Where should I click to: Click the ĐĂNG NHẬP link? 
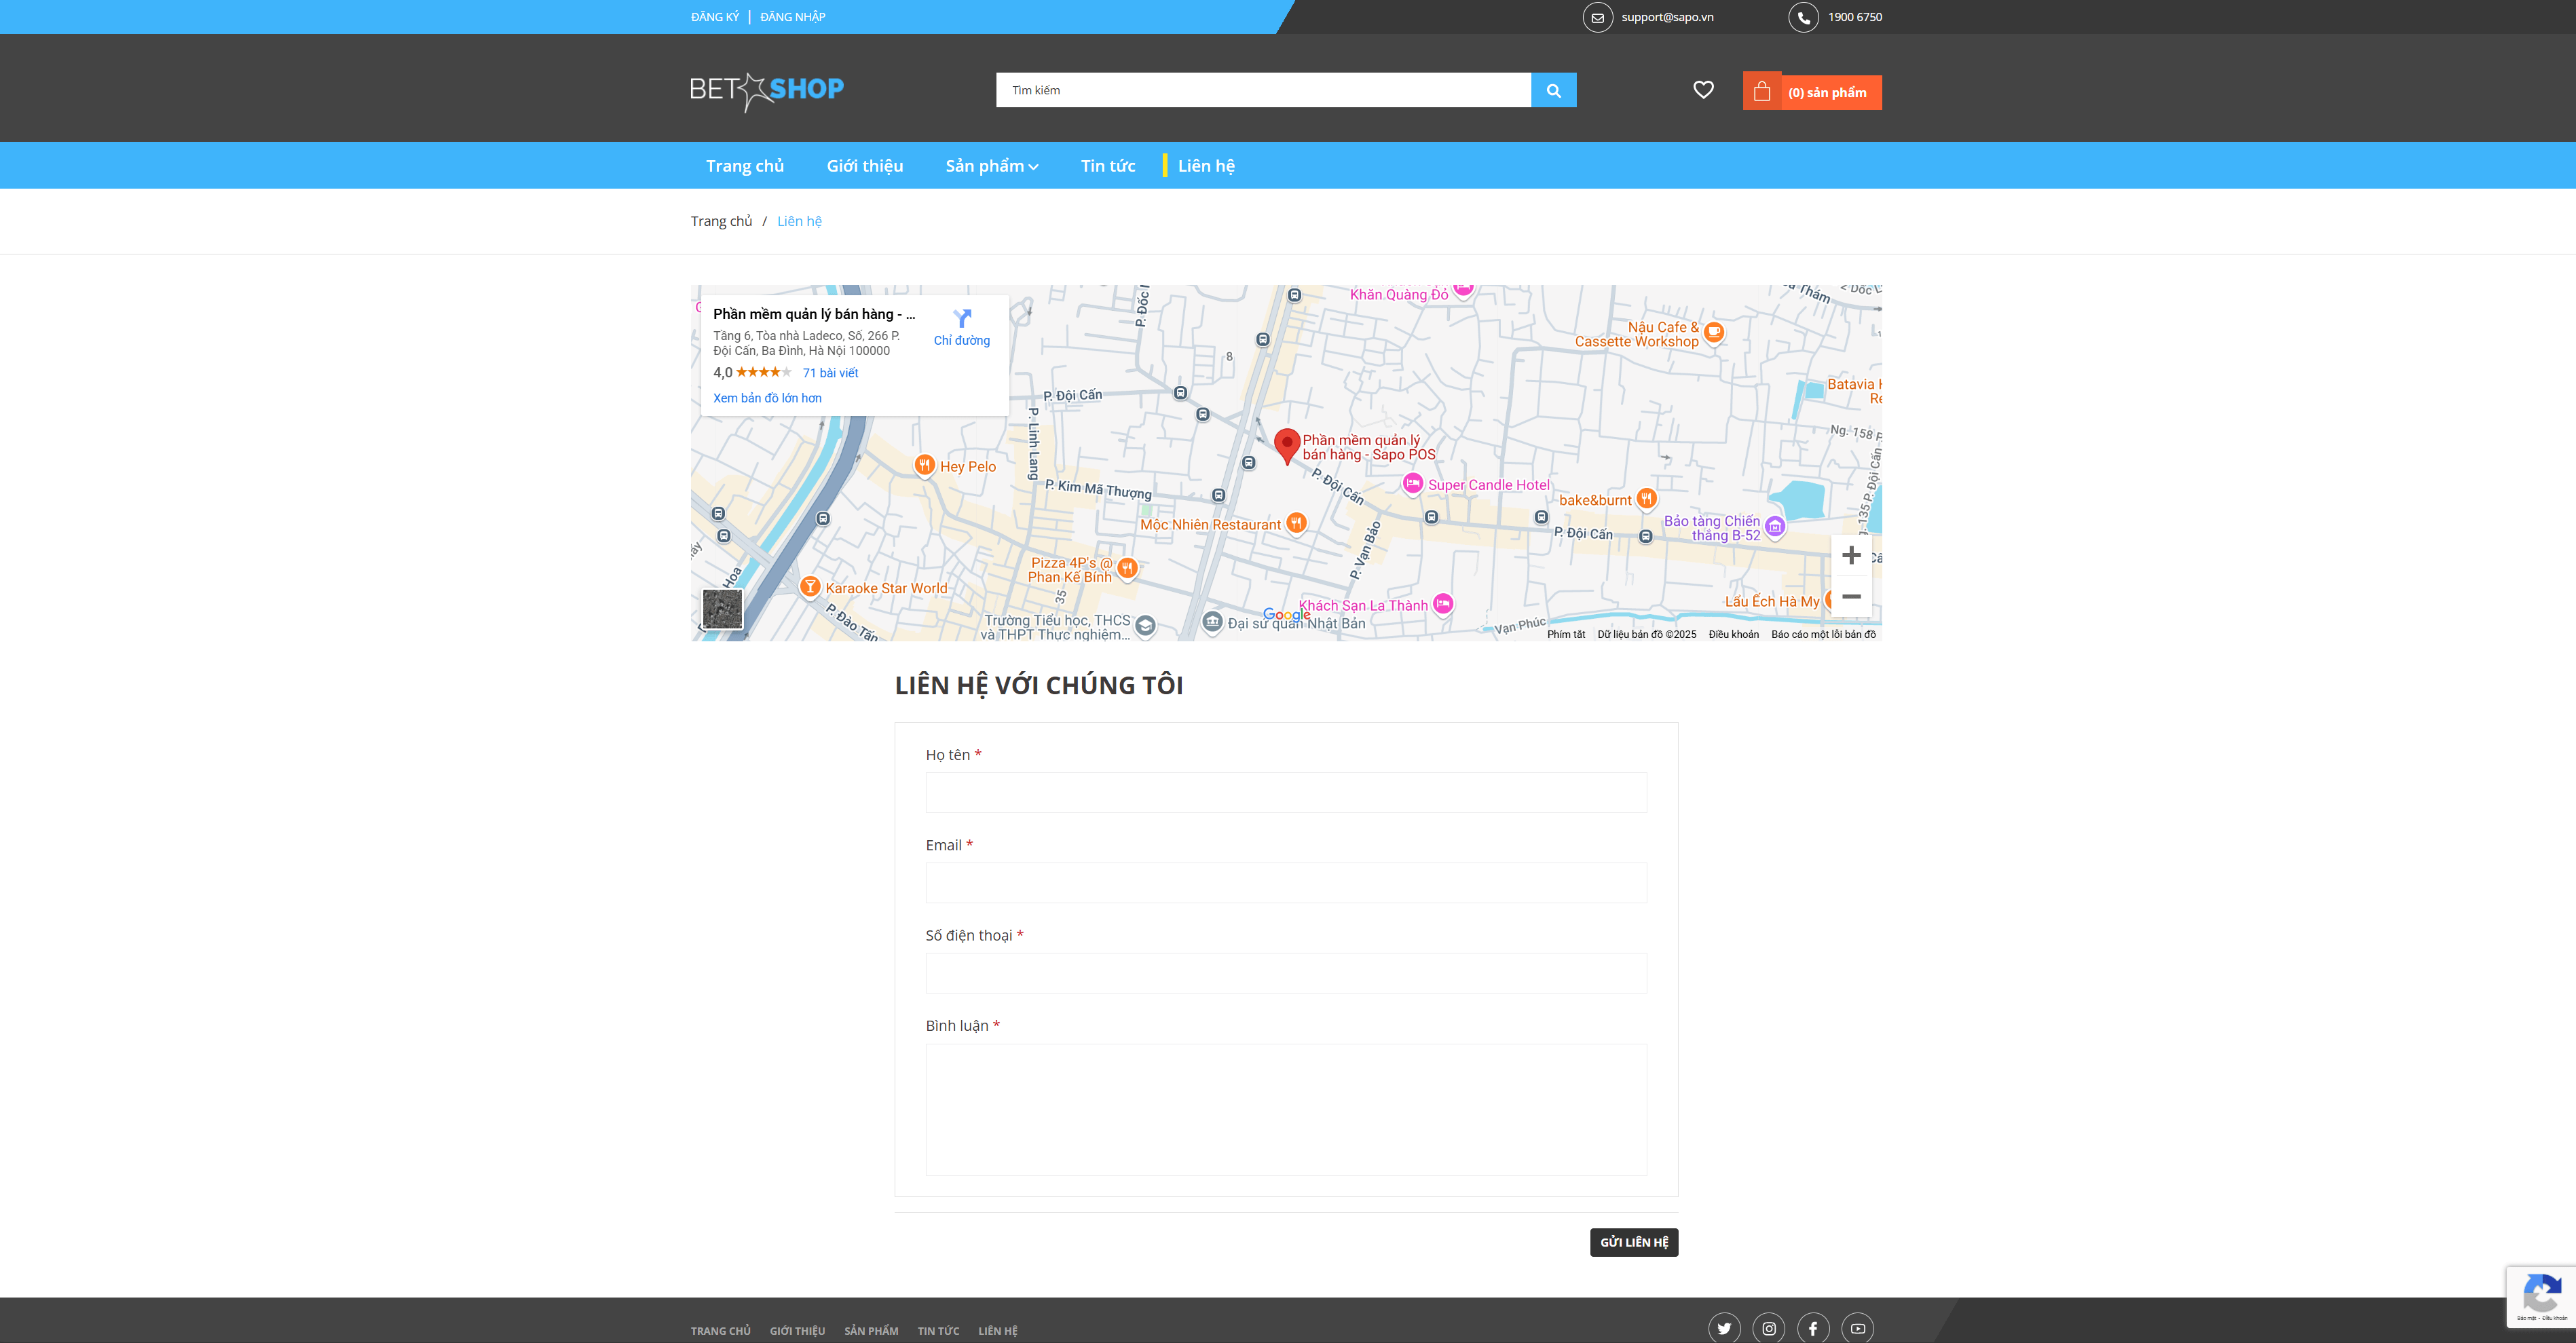click(x=792, y=17)
